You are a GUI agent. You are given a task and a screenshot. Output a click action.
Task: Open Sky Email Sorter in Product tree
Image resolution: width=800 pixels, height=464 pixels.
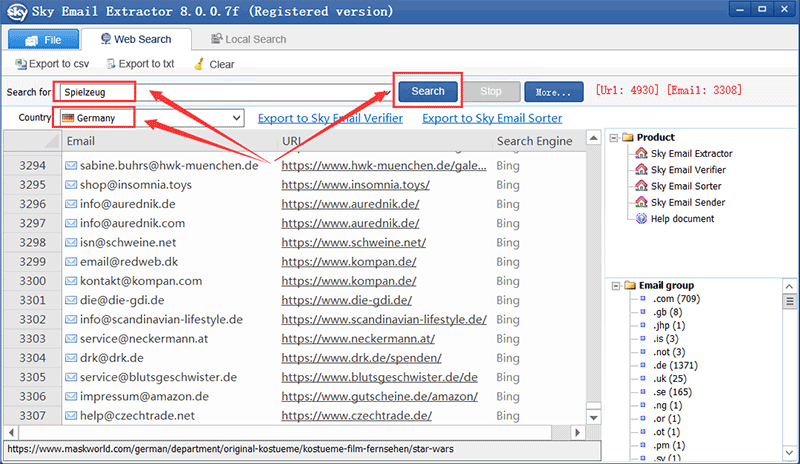(686, 186)
